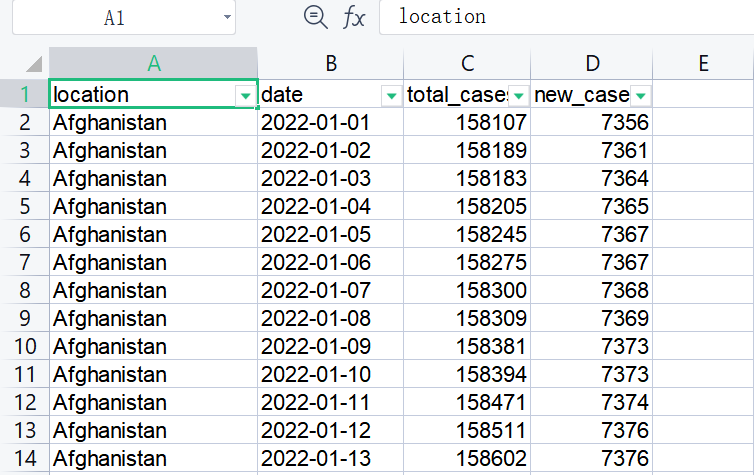Click the zoom magnifier icon beside formula bar
Image resolution: width=754 pixels, height=475 pixels.
315,16
